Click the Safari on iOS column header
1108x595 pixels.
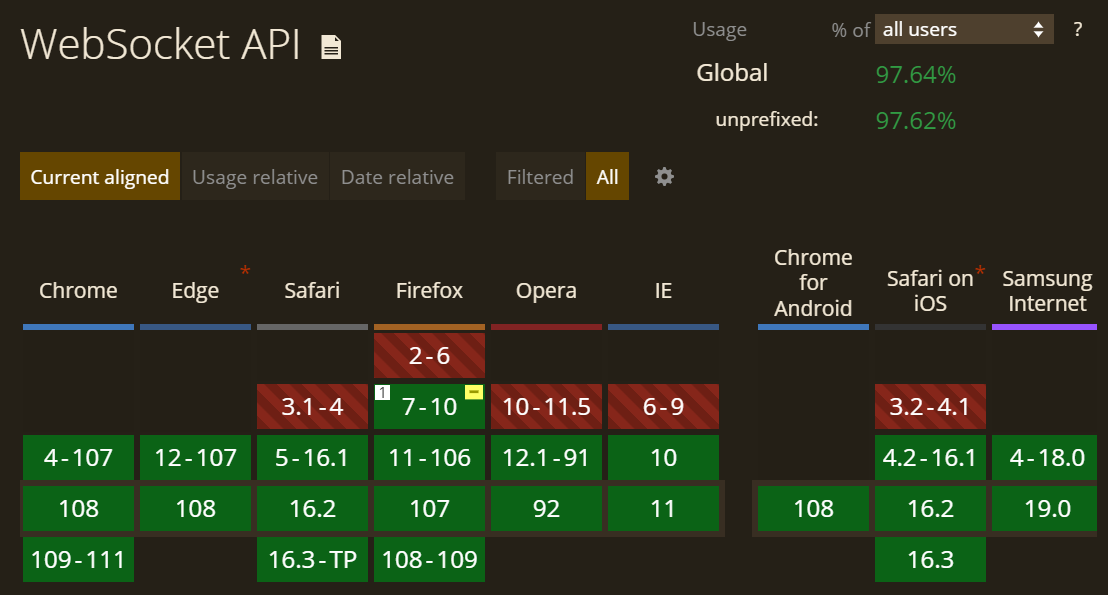(x=930, y=290)
